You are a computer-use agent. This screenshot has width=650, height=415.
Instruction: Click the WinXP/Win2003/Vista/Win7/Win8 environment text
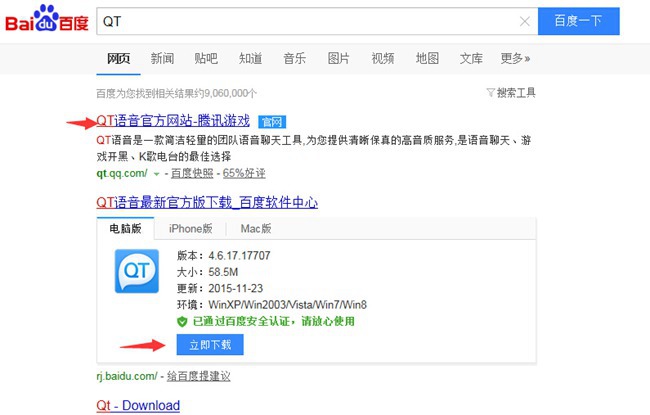coord(288,305)
